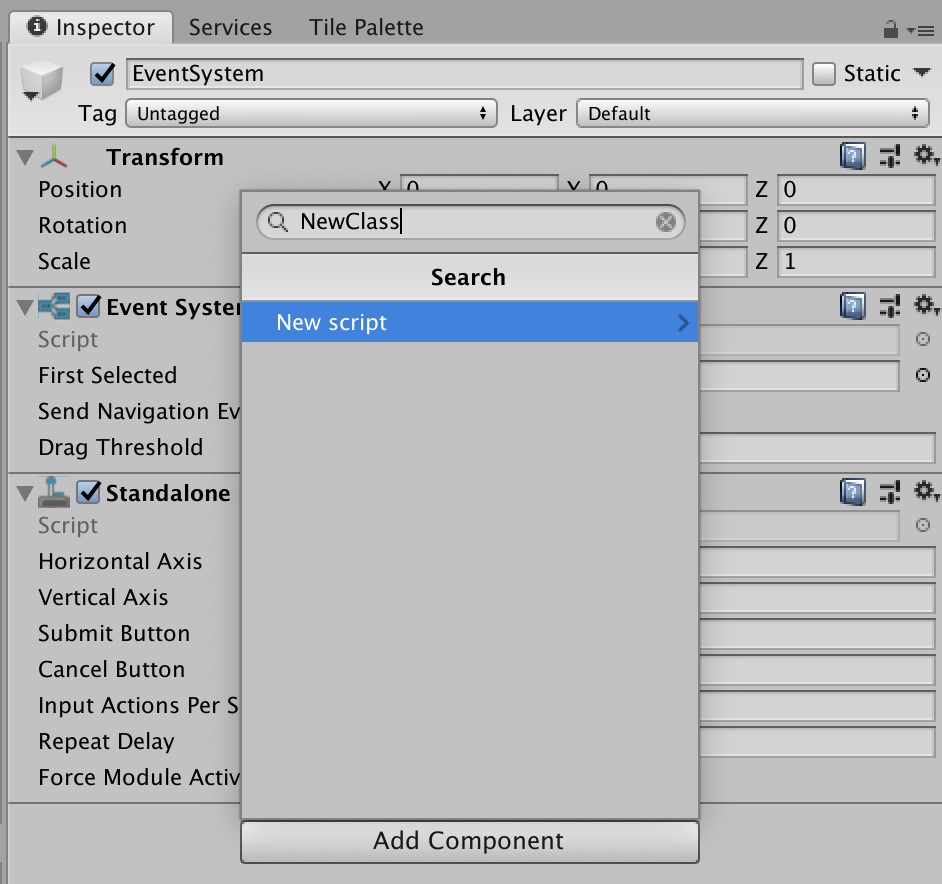
Task: Disable the Standalone module checkbox
Action: pyautogui.click(x=89, y=492)
